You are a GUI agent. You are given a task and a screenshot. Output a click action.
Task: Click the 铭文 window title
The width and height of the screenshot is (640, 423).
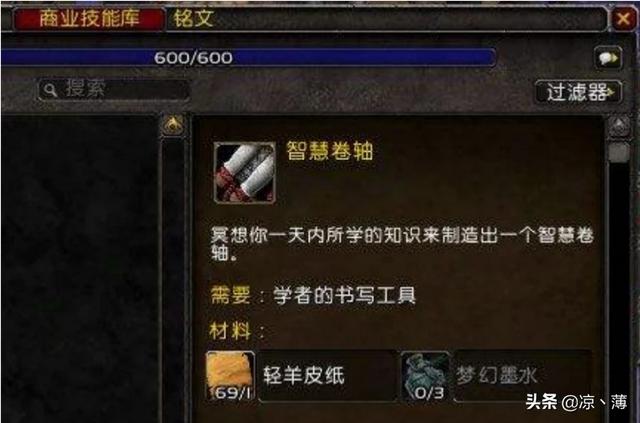click(193, 18)
